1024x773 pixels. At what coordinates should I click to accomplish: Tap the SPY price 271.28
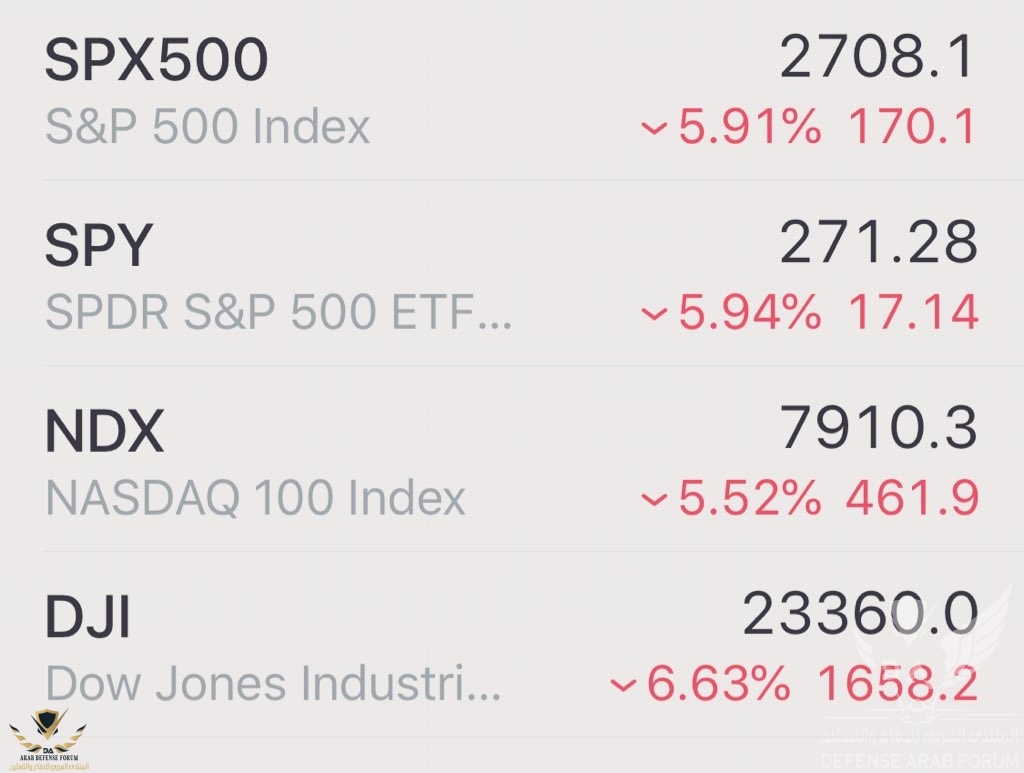877,245
